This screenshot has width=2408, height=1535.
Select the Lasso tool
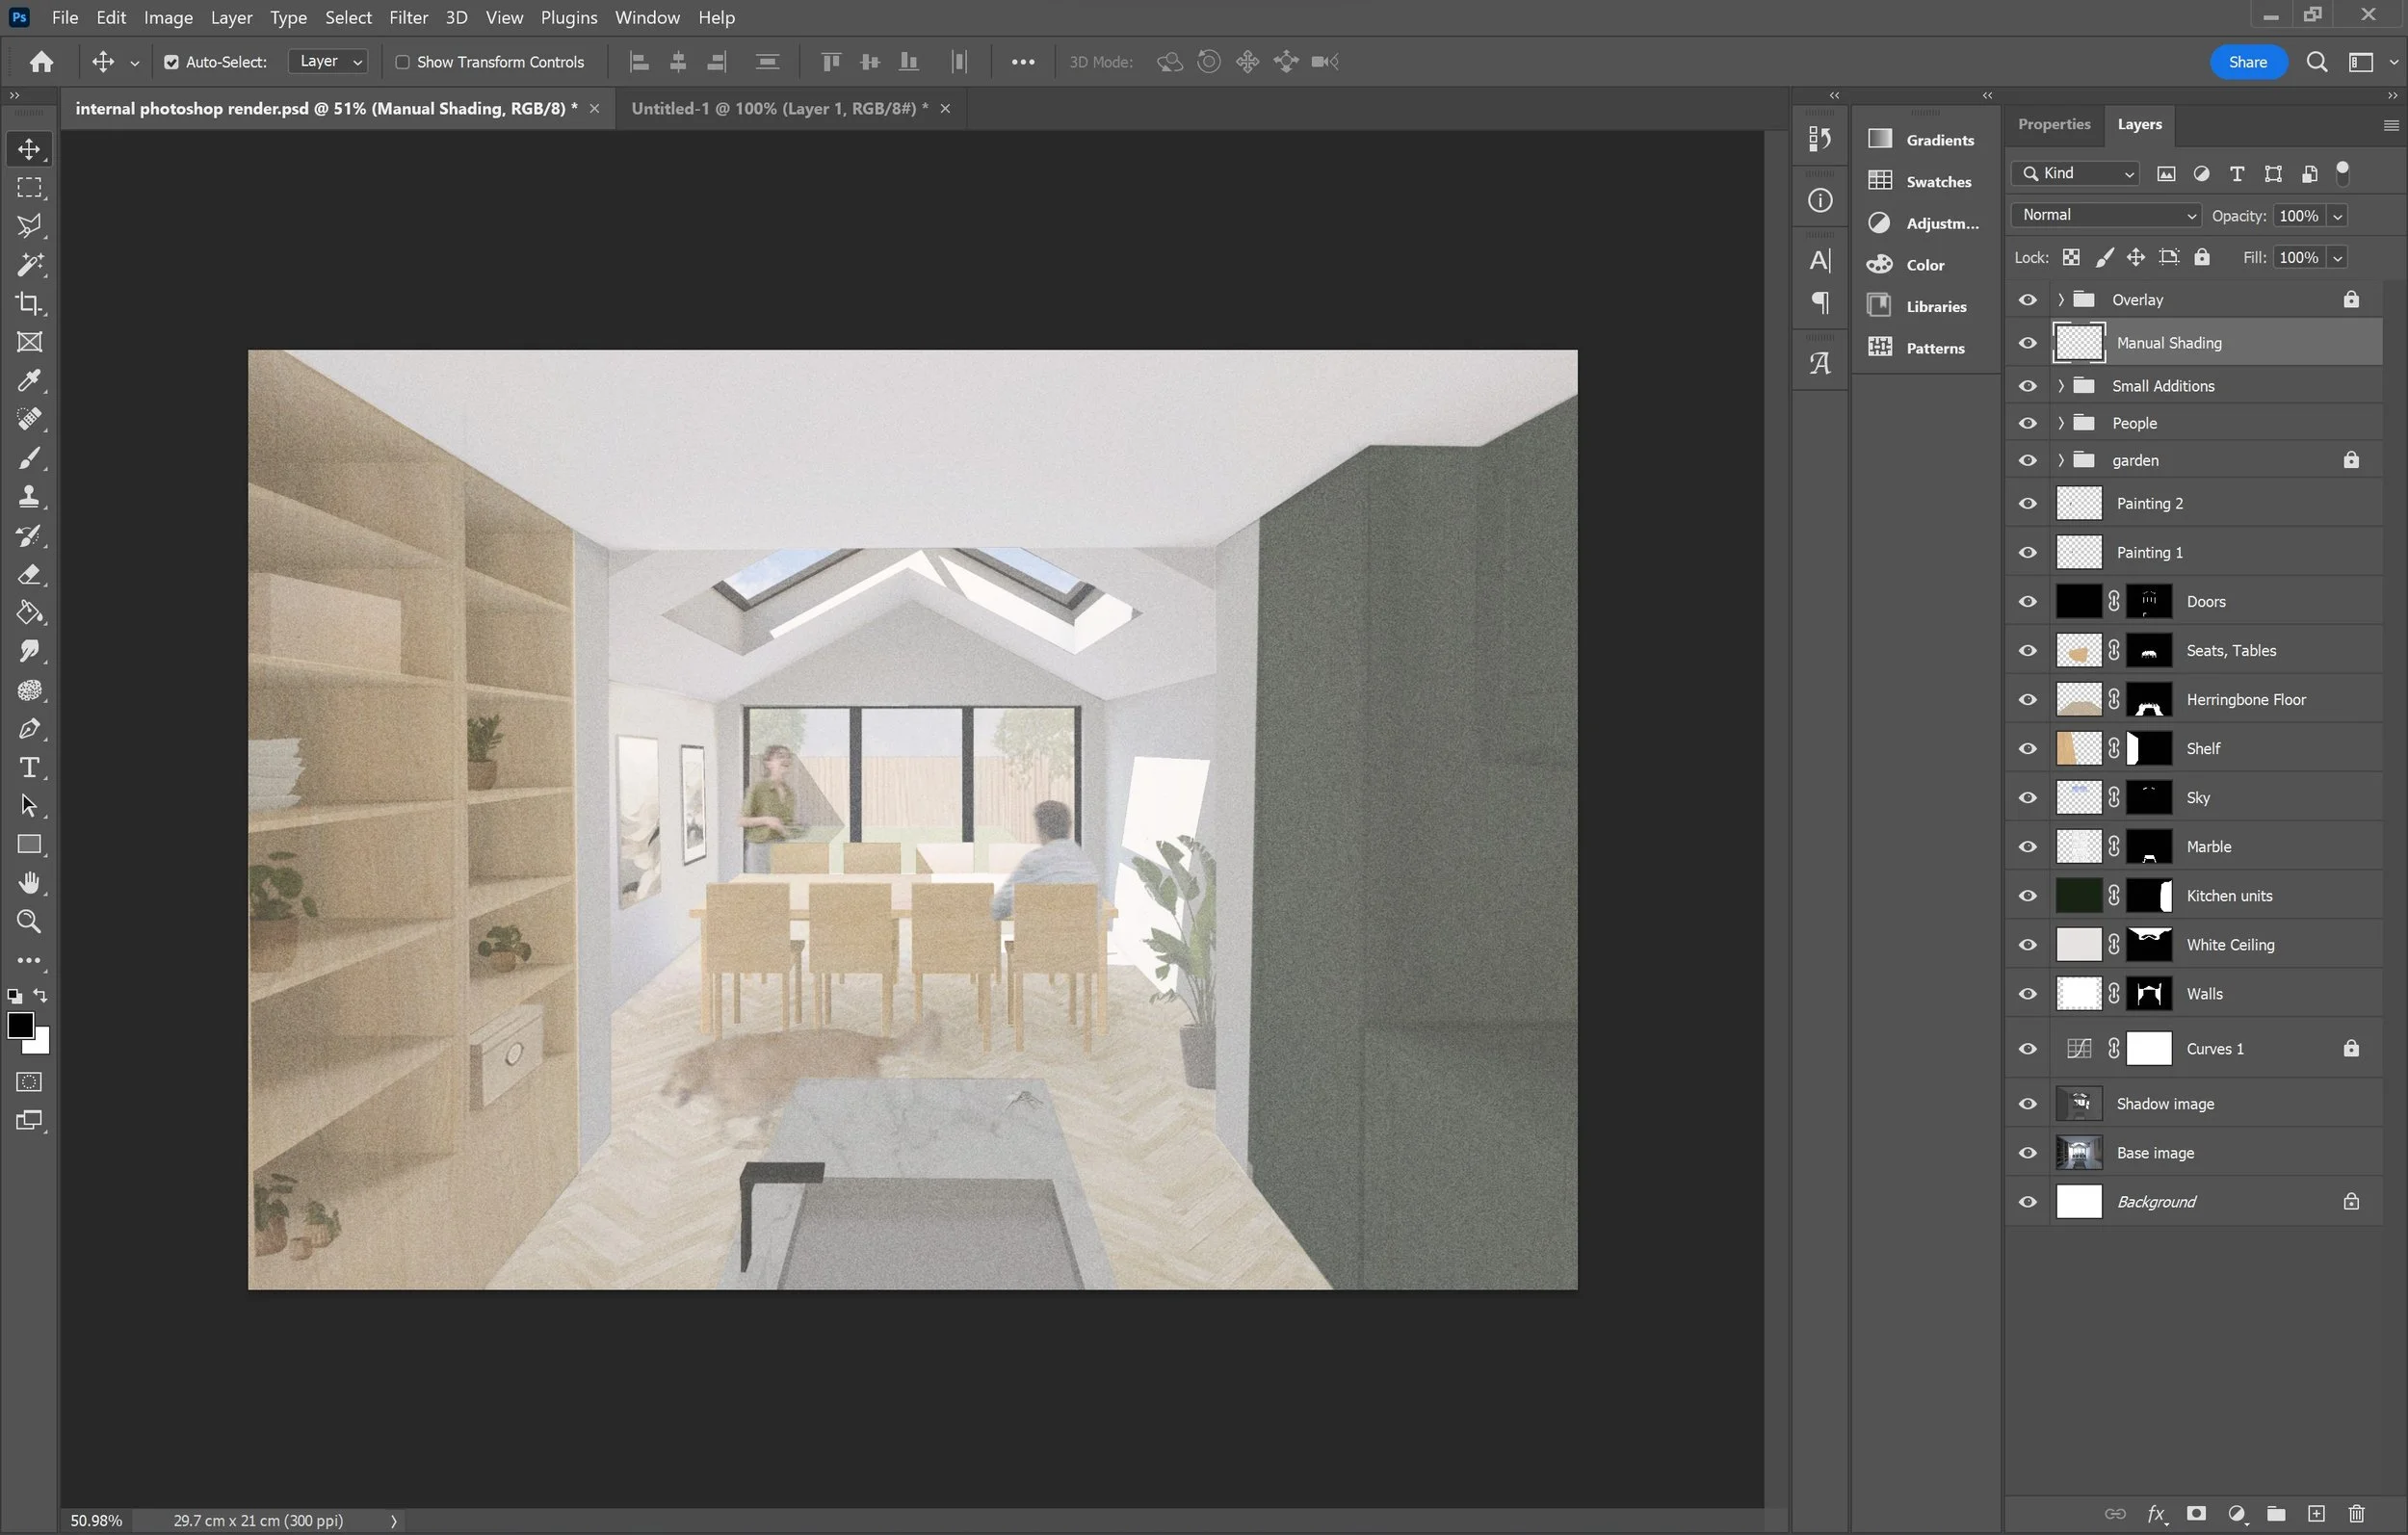29,226
